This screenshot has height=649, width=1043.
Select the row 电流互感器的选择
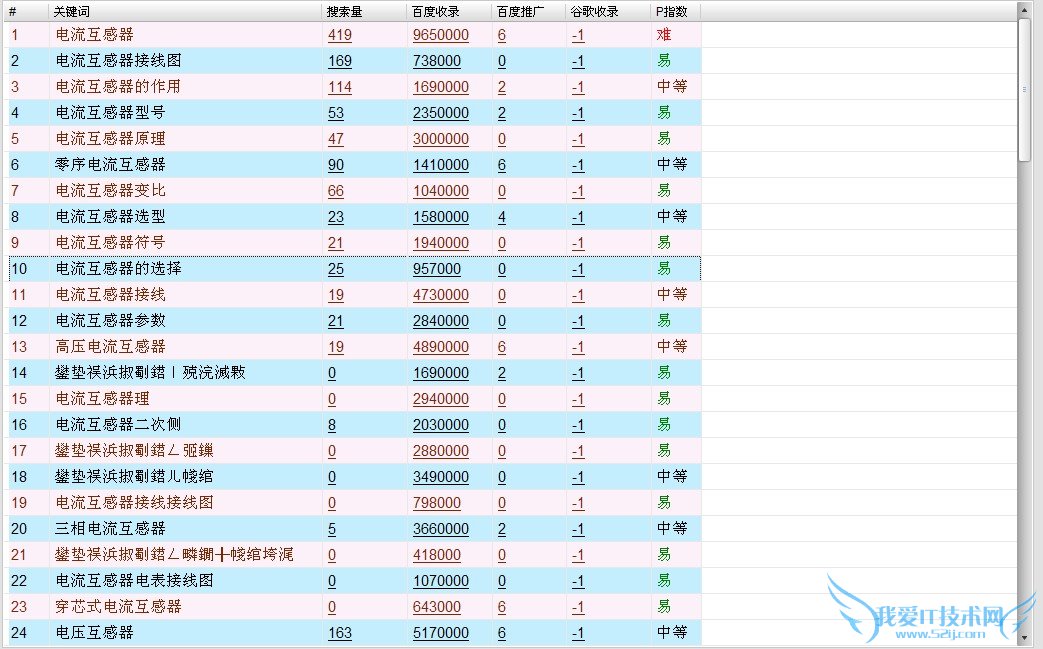(118, 269)
